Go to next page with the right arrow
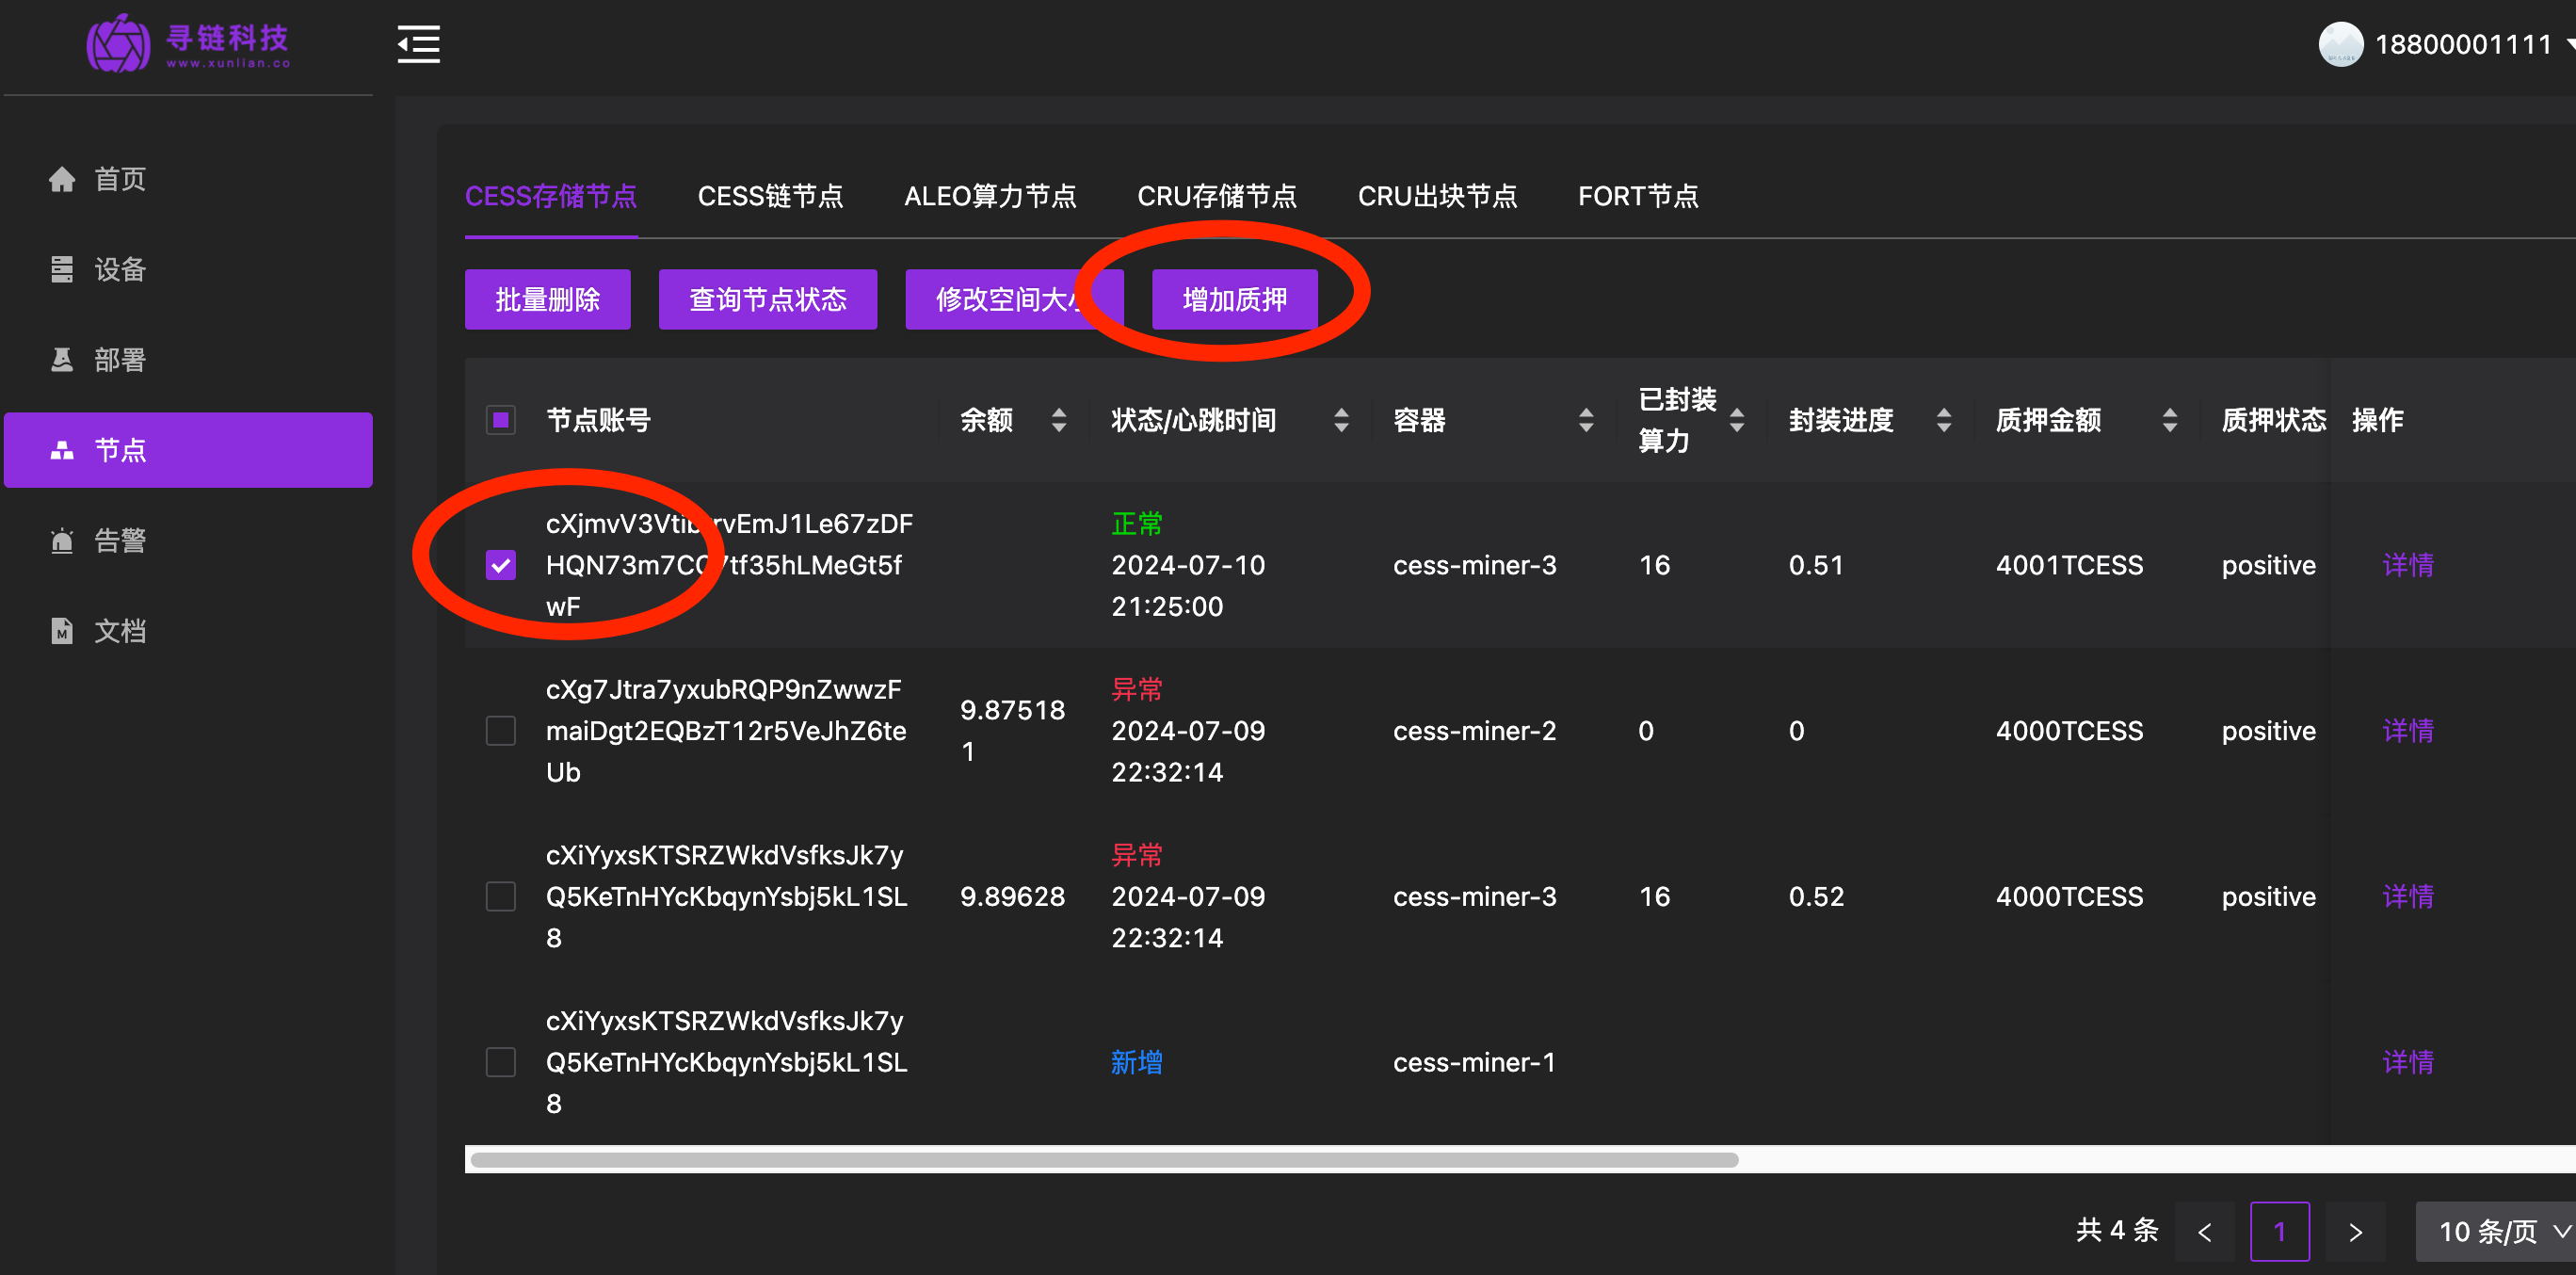 click(x=2355, y=1232)
